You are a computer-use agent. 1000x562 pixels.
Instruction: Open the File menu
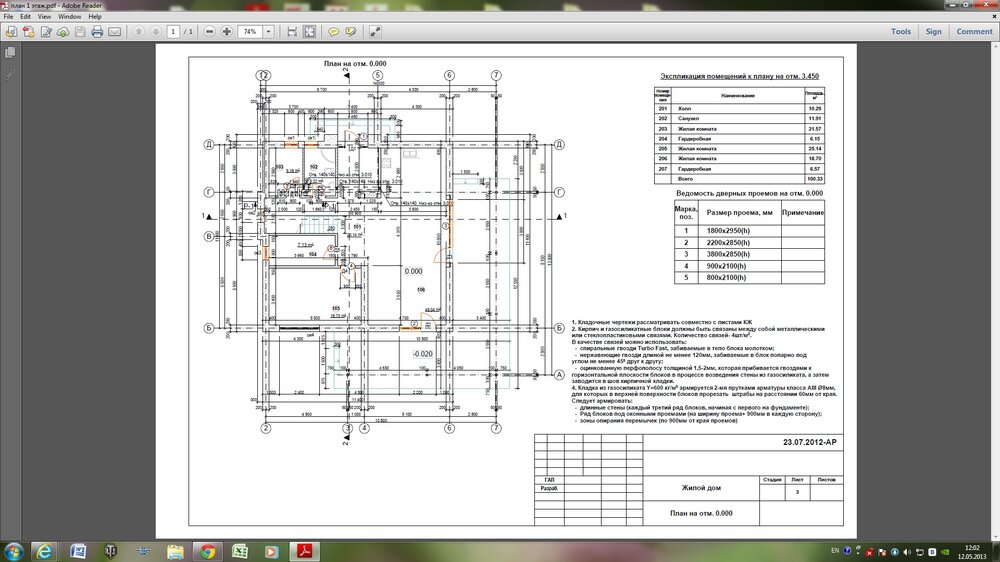point(9,17)
